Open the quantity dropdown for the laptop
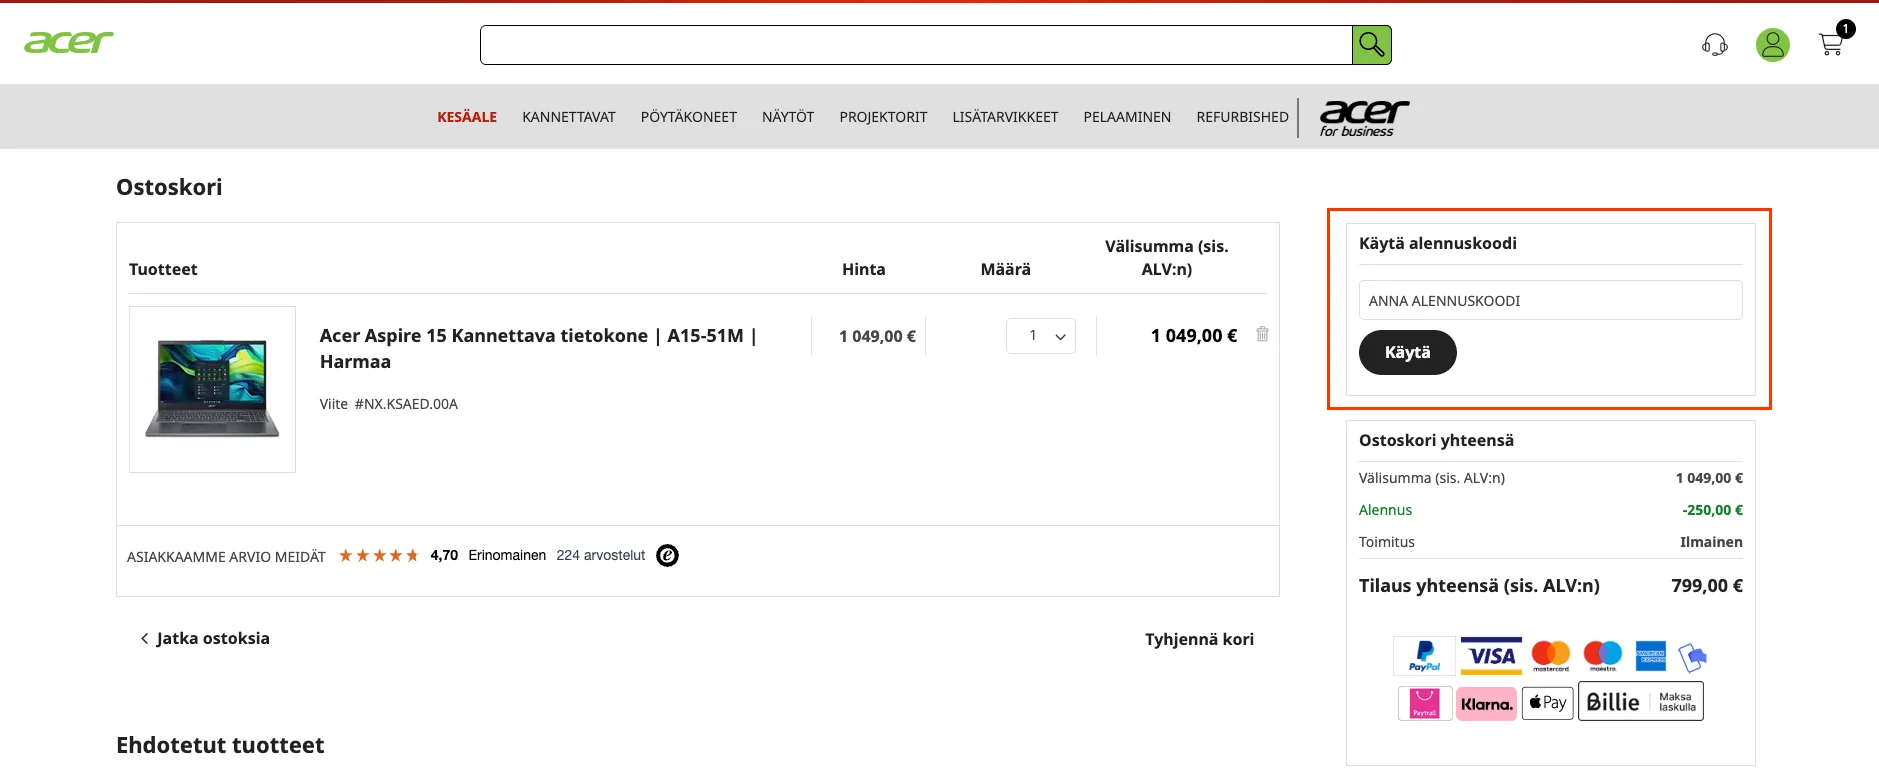The image size is (1879, 780). (x=1041, y=336)
